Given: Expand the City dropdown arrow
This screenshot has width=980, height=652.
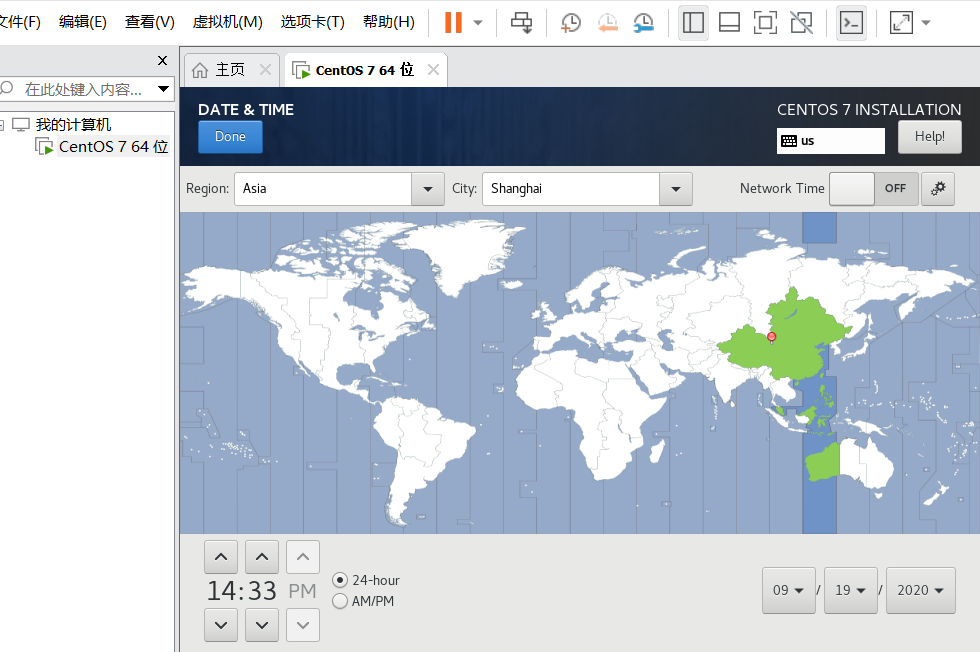Looking at the screenshot, I should 676,189.
